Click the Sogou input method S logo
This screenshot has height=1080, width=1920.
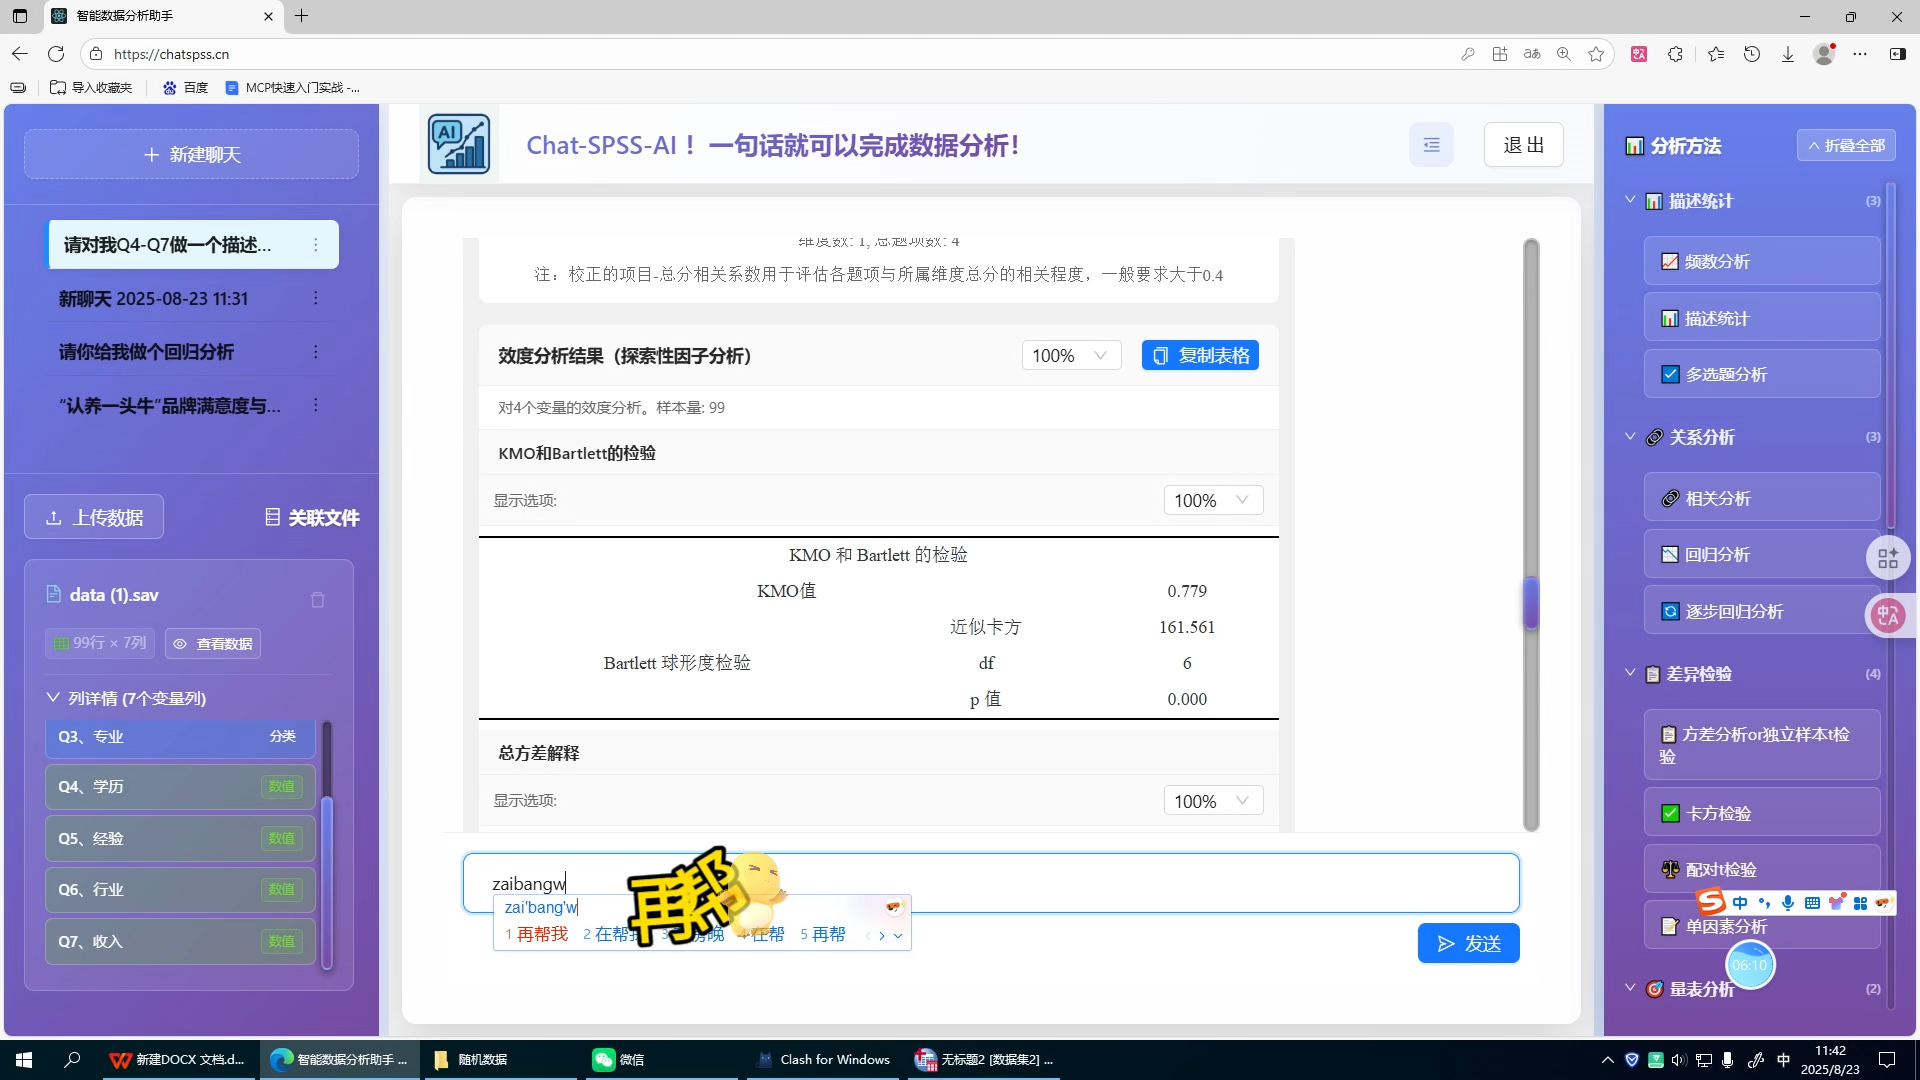[x=1711, y=902]
